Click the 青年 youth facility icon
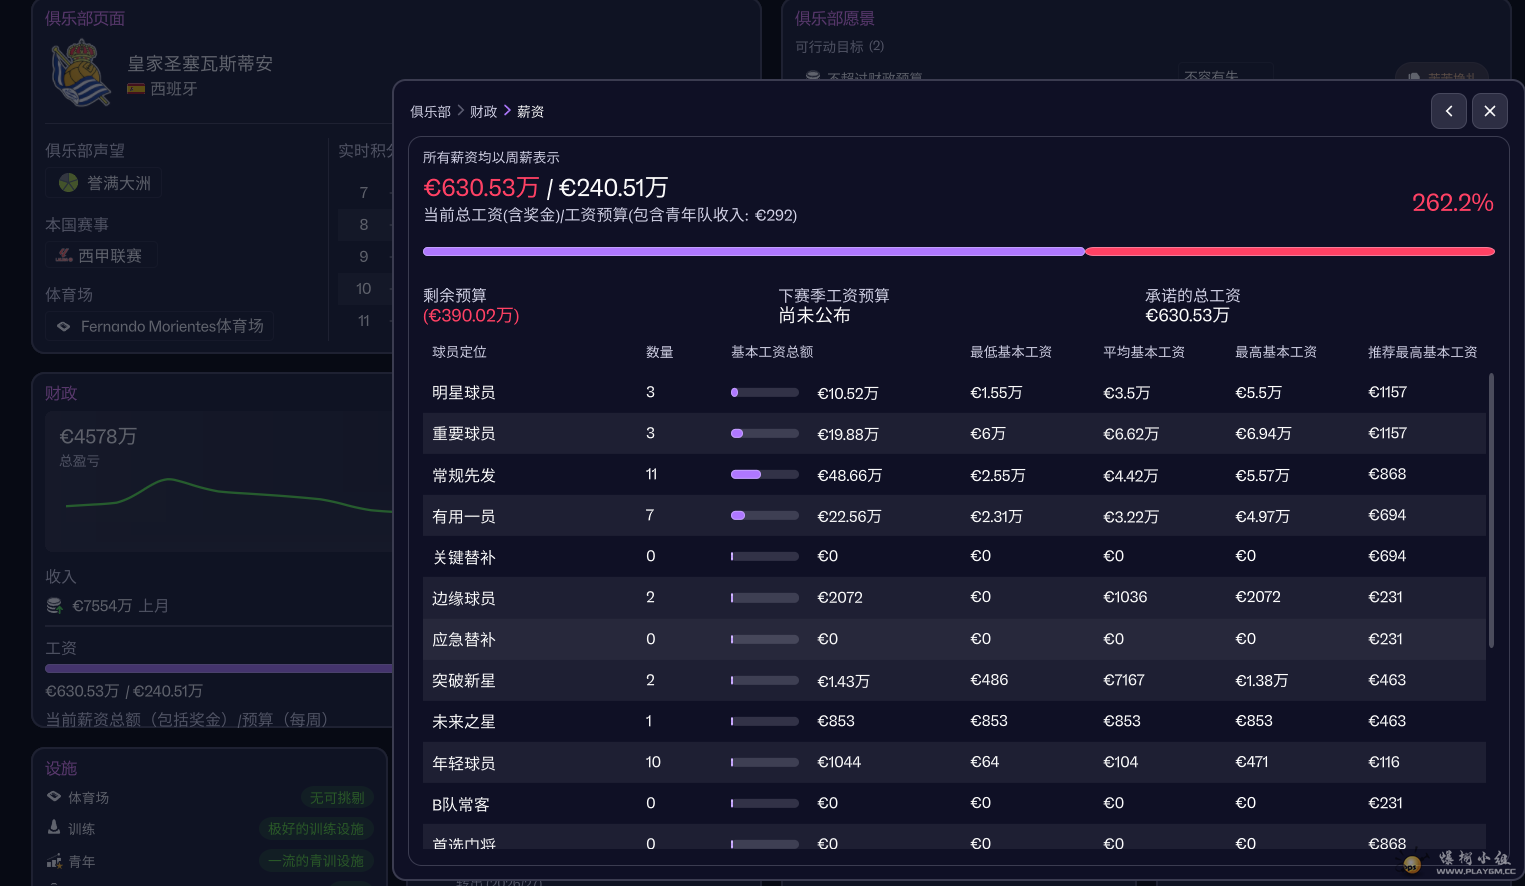Viewport: 1525px width, 886px height. 54,861
